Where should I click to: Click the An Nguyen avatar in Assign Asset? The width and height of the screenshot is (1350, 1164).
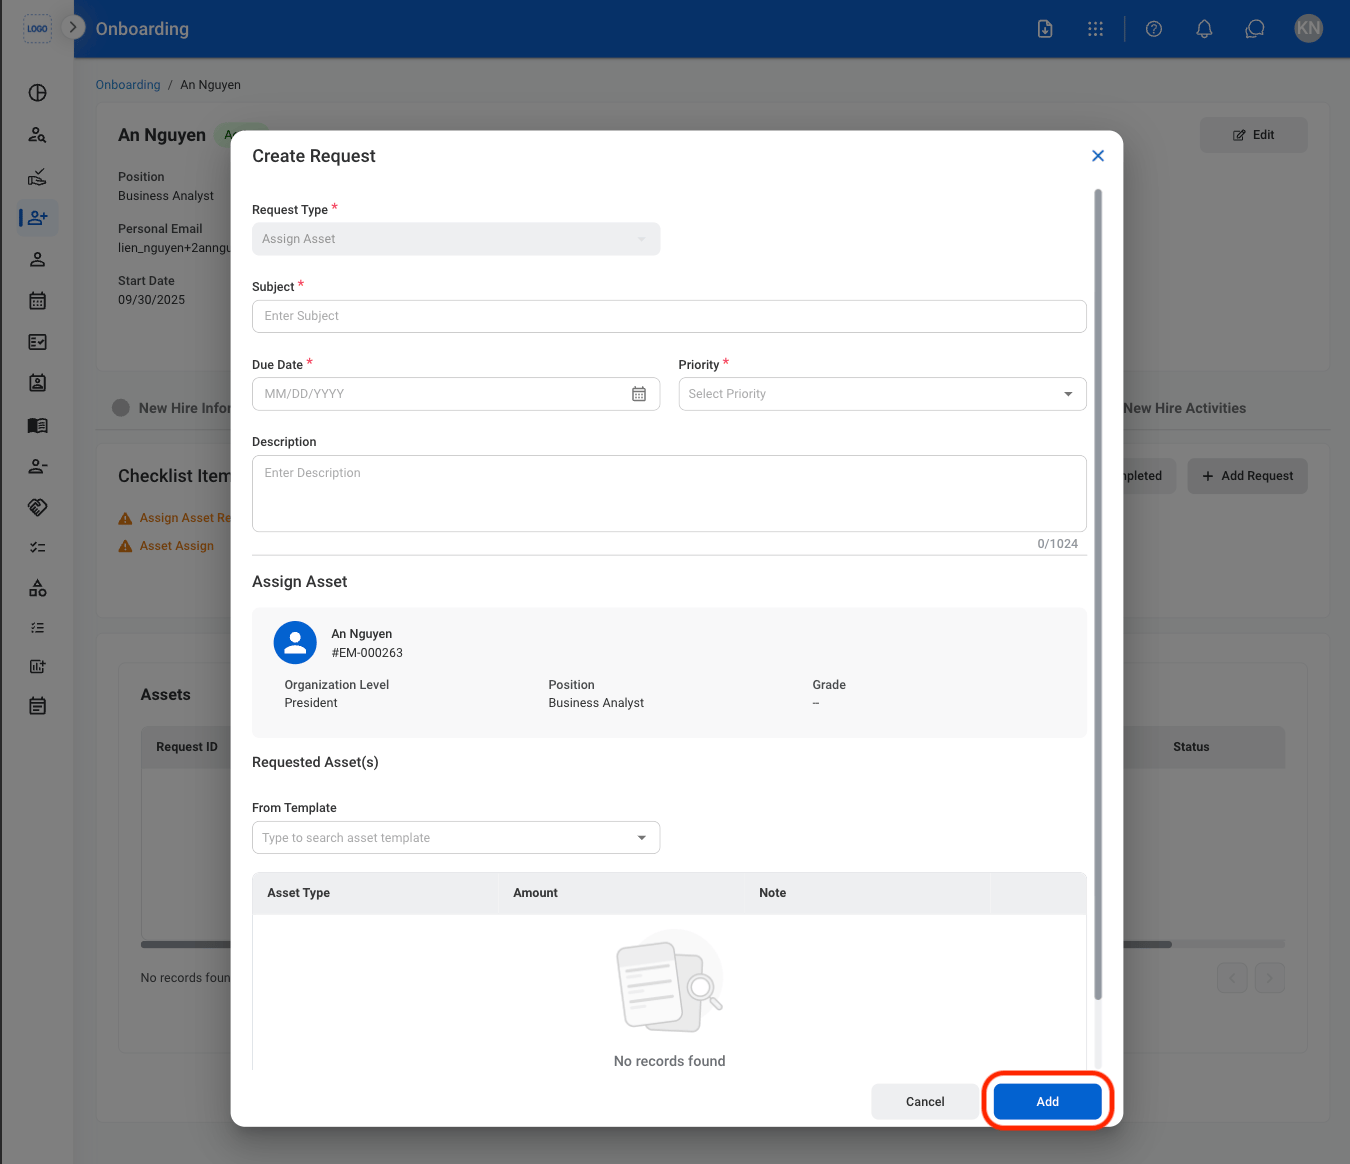click(x=295, y=643)
